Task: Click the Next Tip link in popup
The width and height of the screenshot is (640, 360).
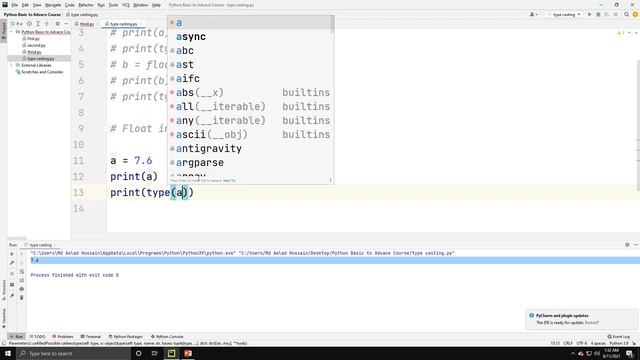Action: coord(230,180)
